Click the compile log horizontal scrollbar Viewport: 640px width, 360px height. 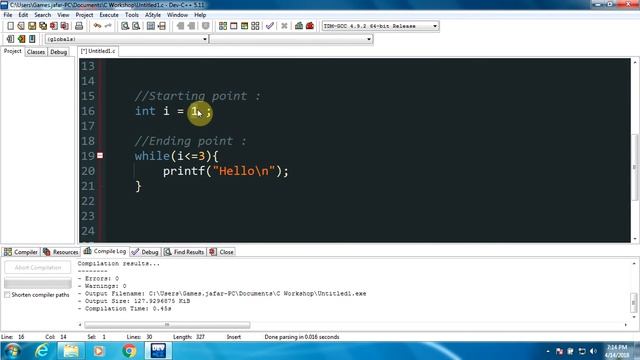167,325
